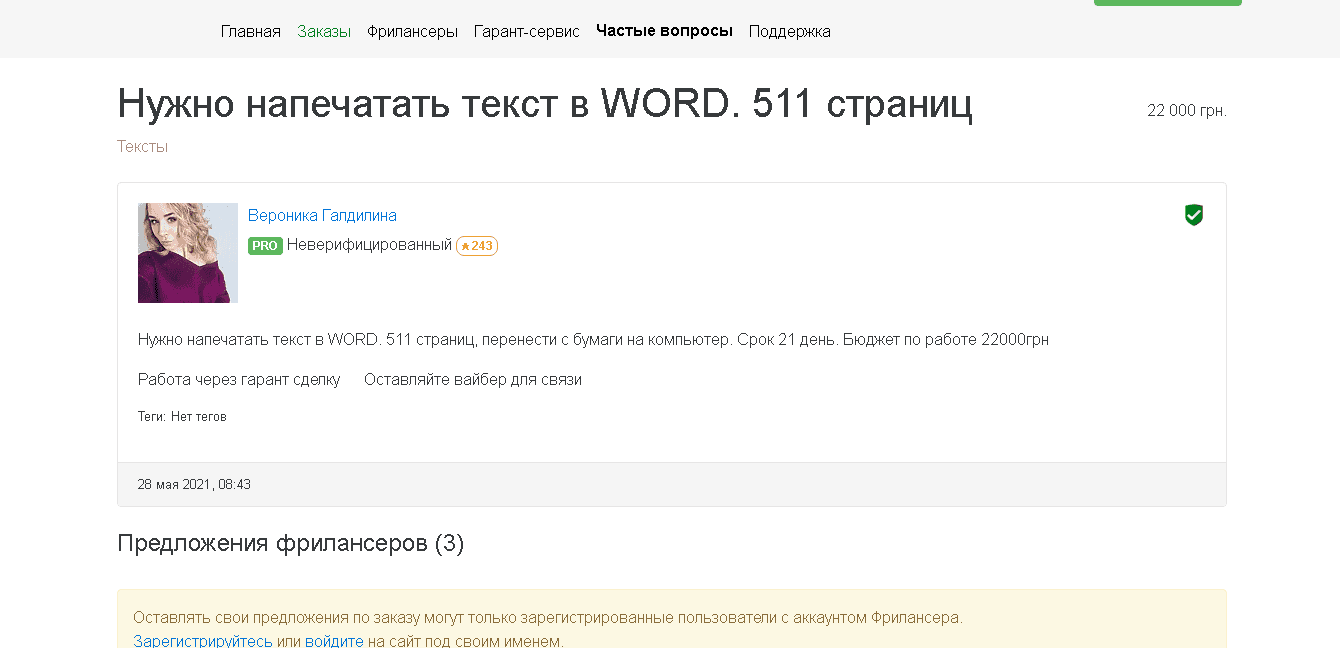Click the orange 243 rating badge
Viewport: 1340px width, 648px height.
477,246
